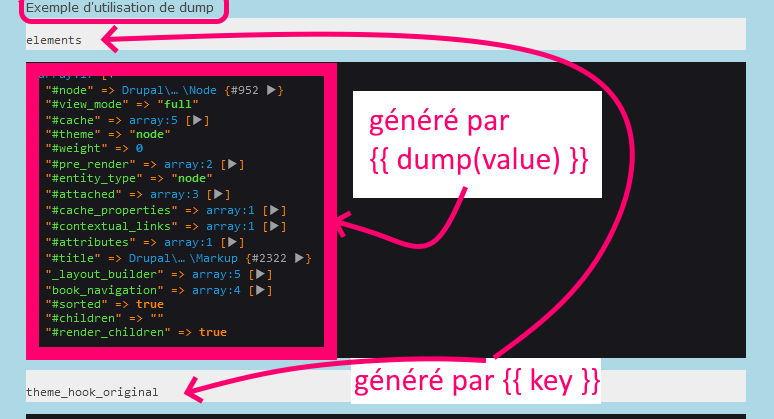The image size is (774, 419).
Task: Expand the _layout_builder array:5 entry
Action: tap(261, 274)
